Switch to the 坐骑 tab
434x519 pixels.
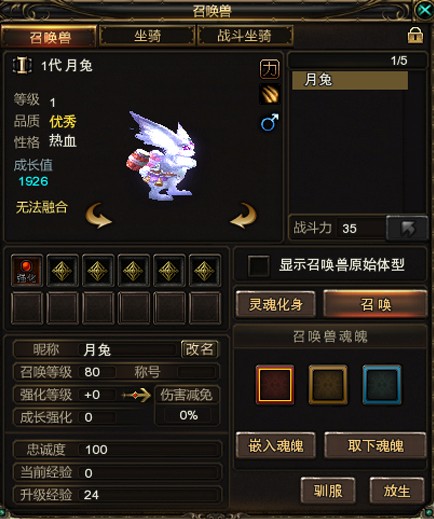pos(147,35)
